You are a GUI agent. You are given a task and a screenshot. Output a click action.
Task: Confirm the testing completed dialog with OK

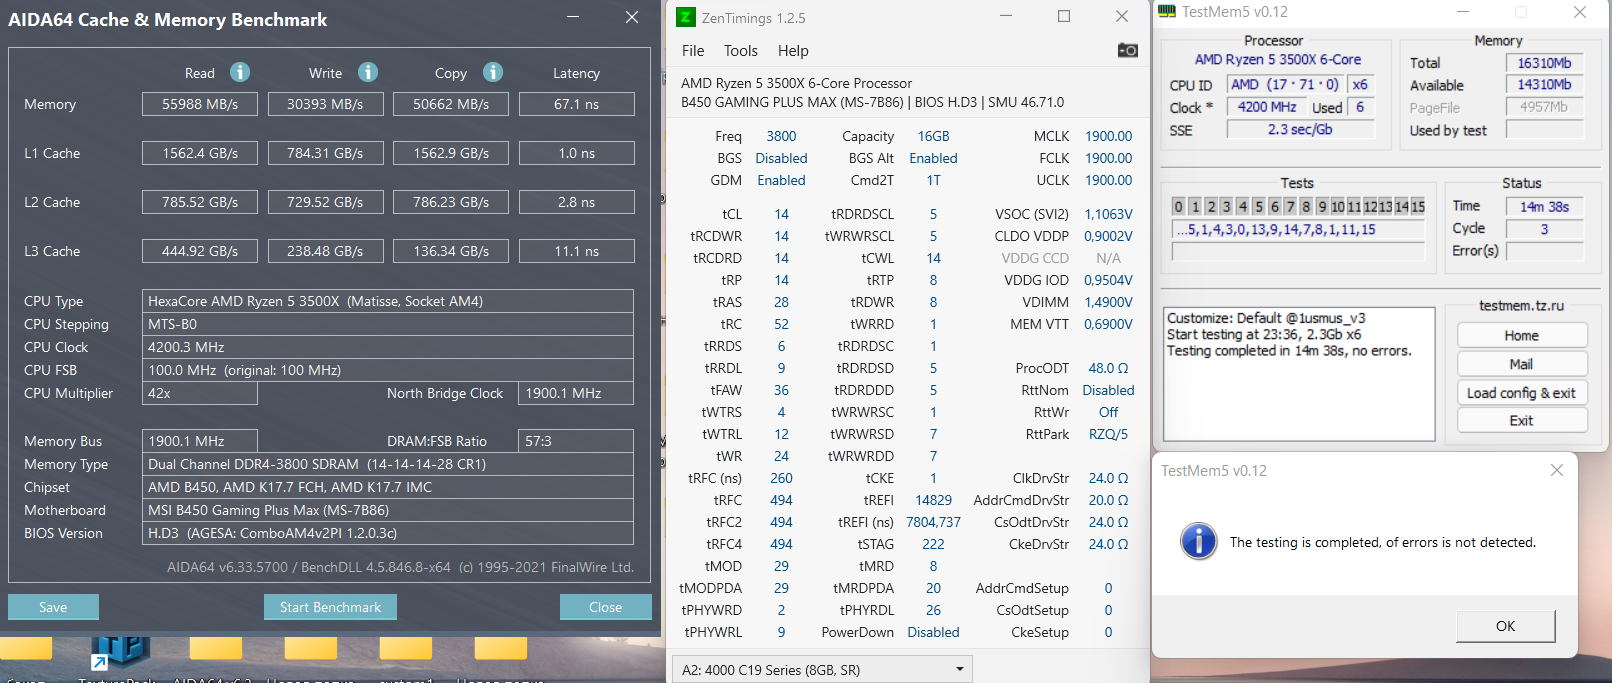(1505, 626)
